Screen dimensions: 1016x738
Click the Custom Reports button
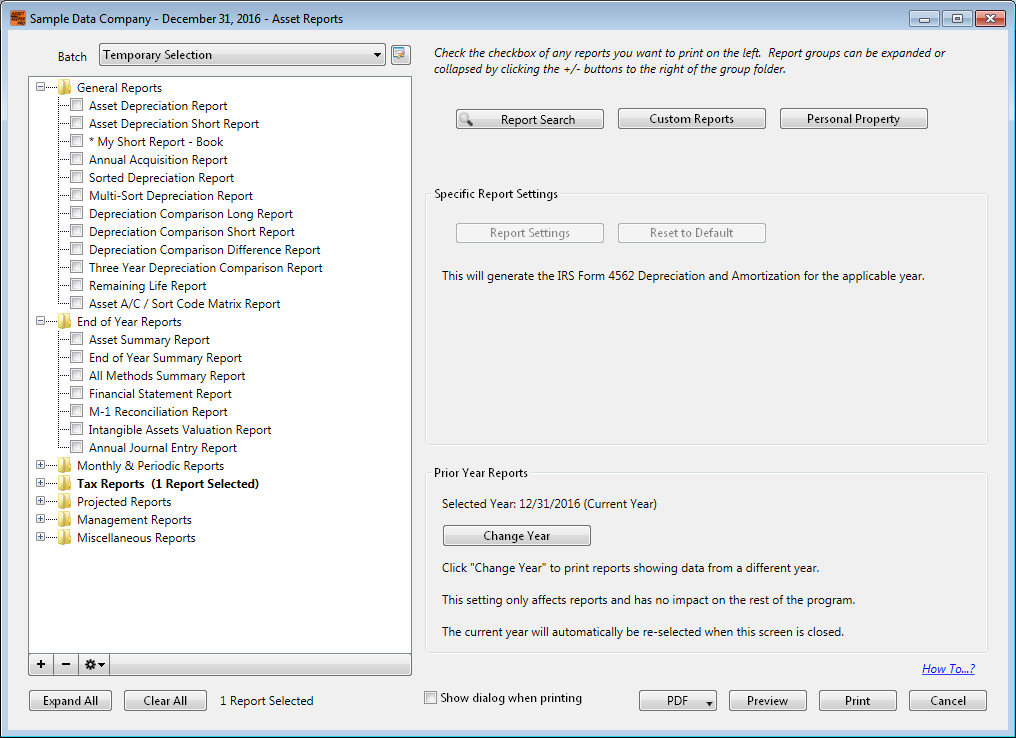pos(691,119)
